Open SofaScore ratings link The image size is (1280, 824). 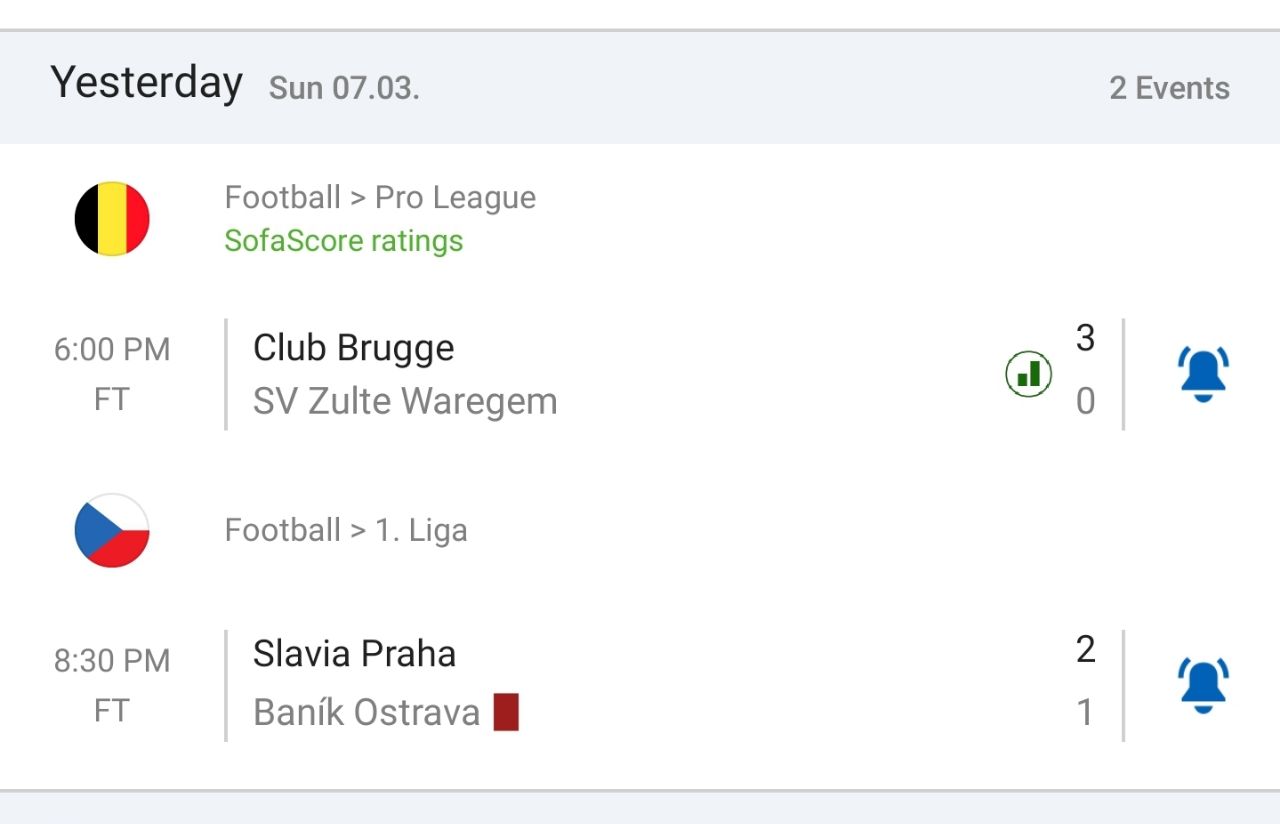coord(344,241)
